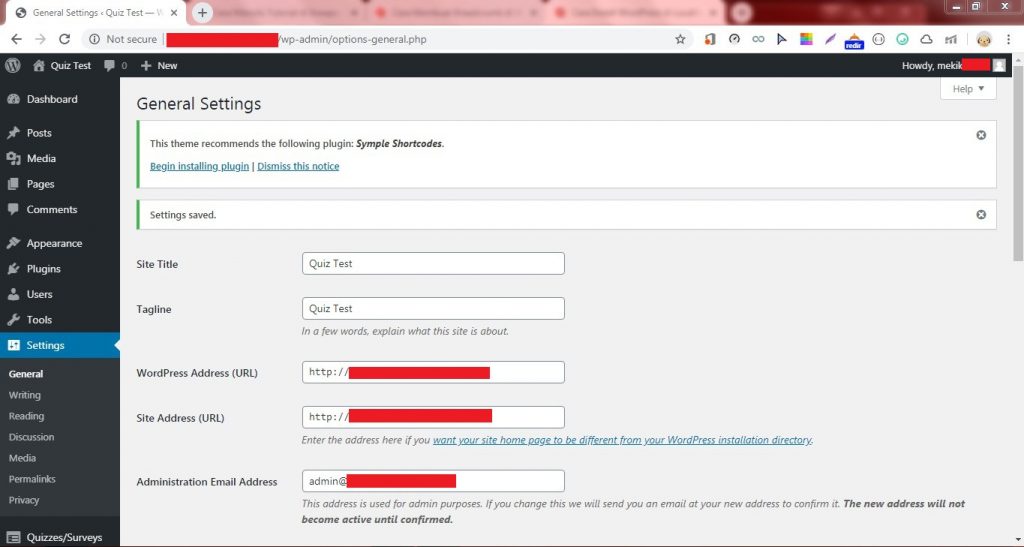Click the Posts pin icon

point(13,133)
